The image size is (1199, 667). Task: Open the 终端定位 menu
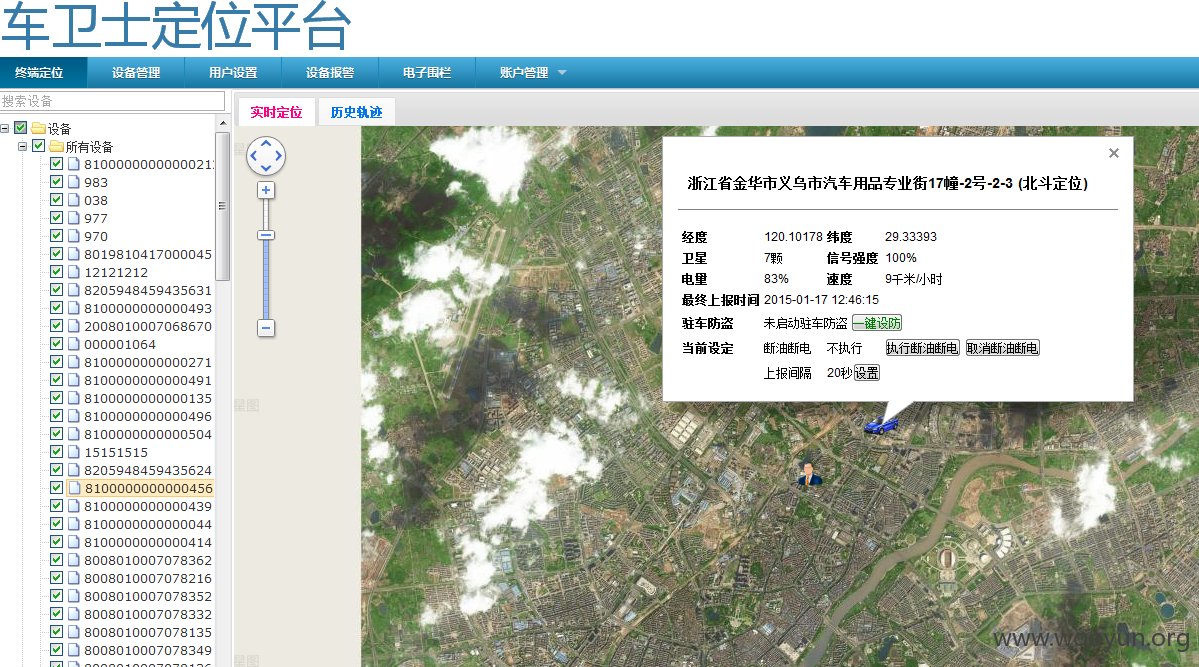click(39, 73)
